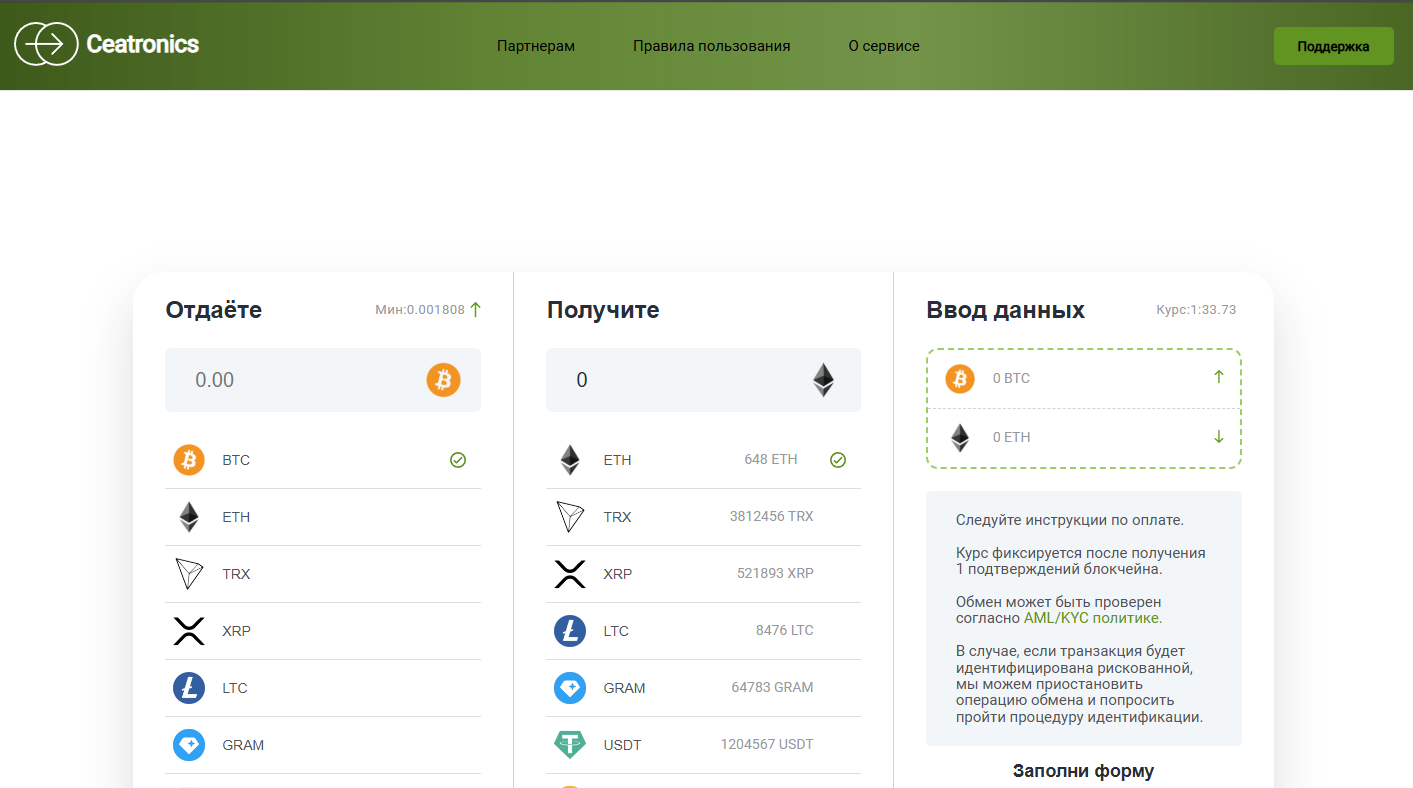
Task: Choose the LTC icon in the Получите list
Action: point(570,631)
